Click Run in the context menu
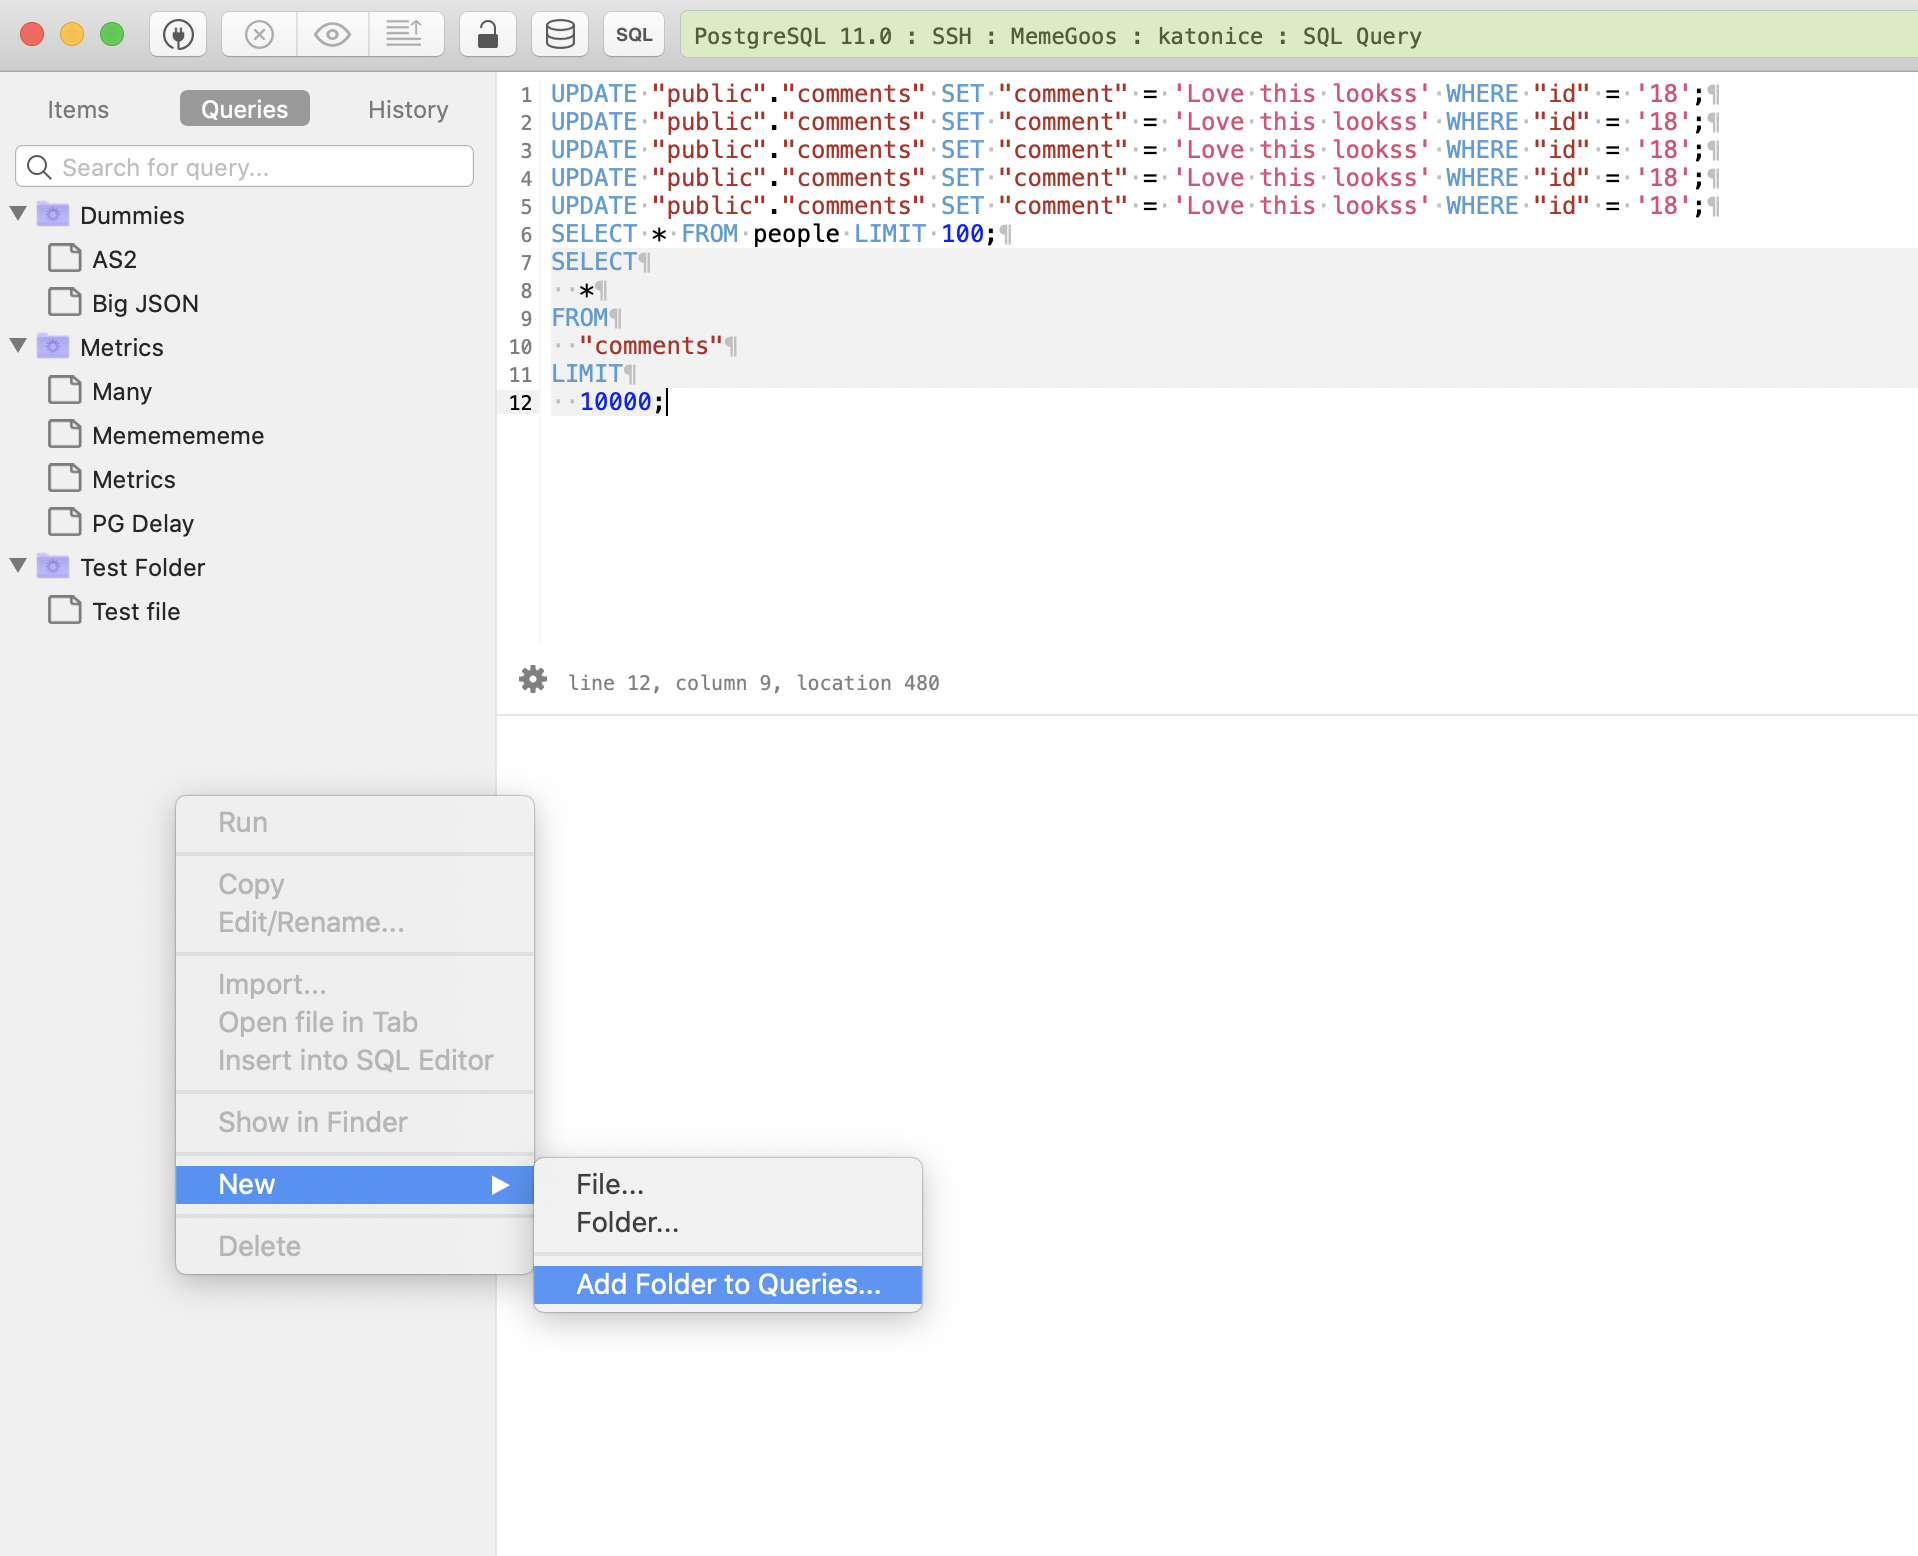Viewport: 1918px width, 1556px height. pos(242,822)
